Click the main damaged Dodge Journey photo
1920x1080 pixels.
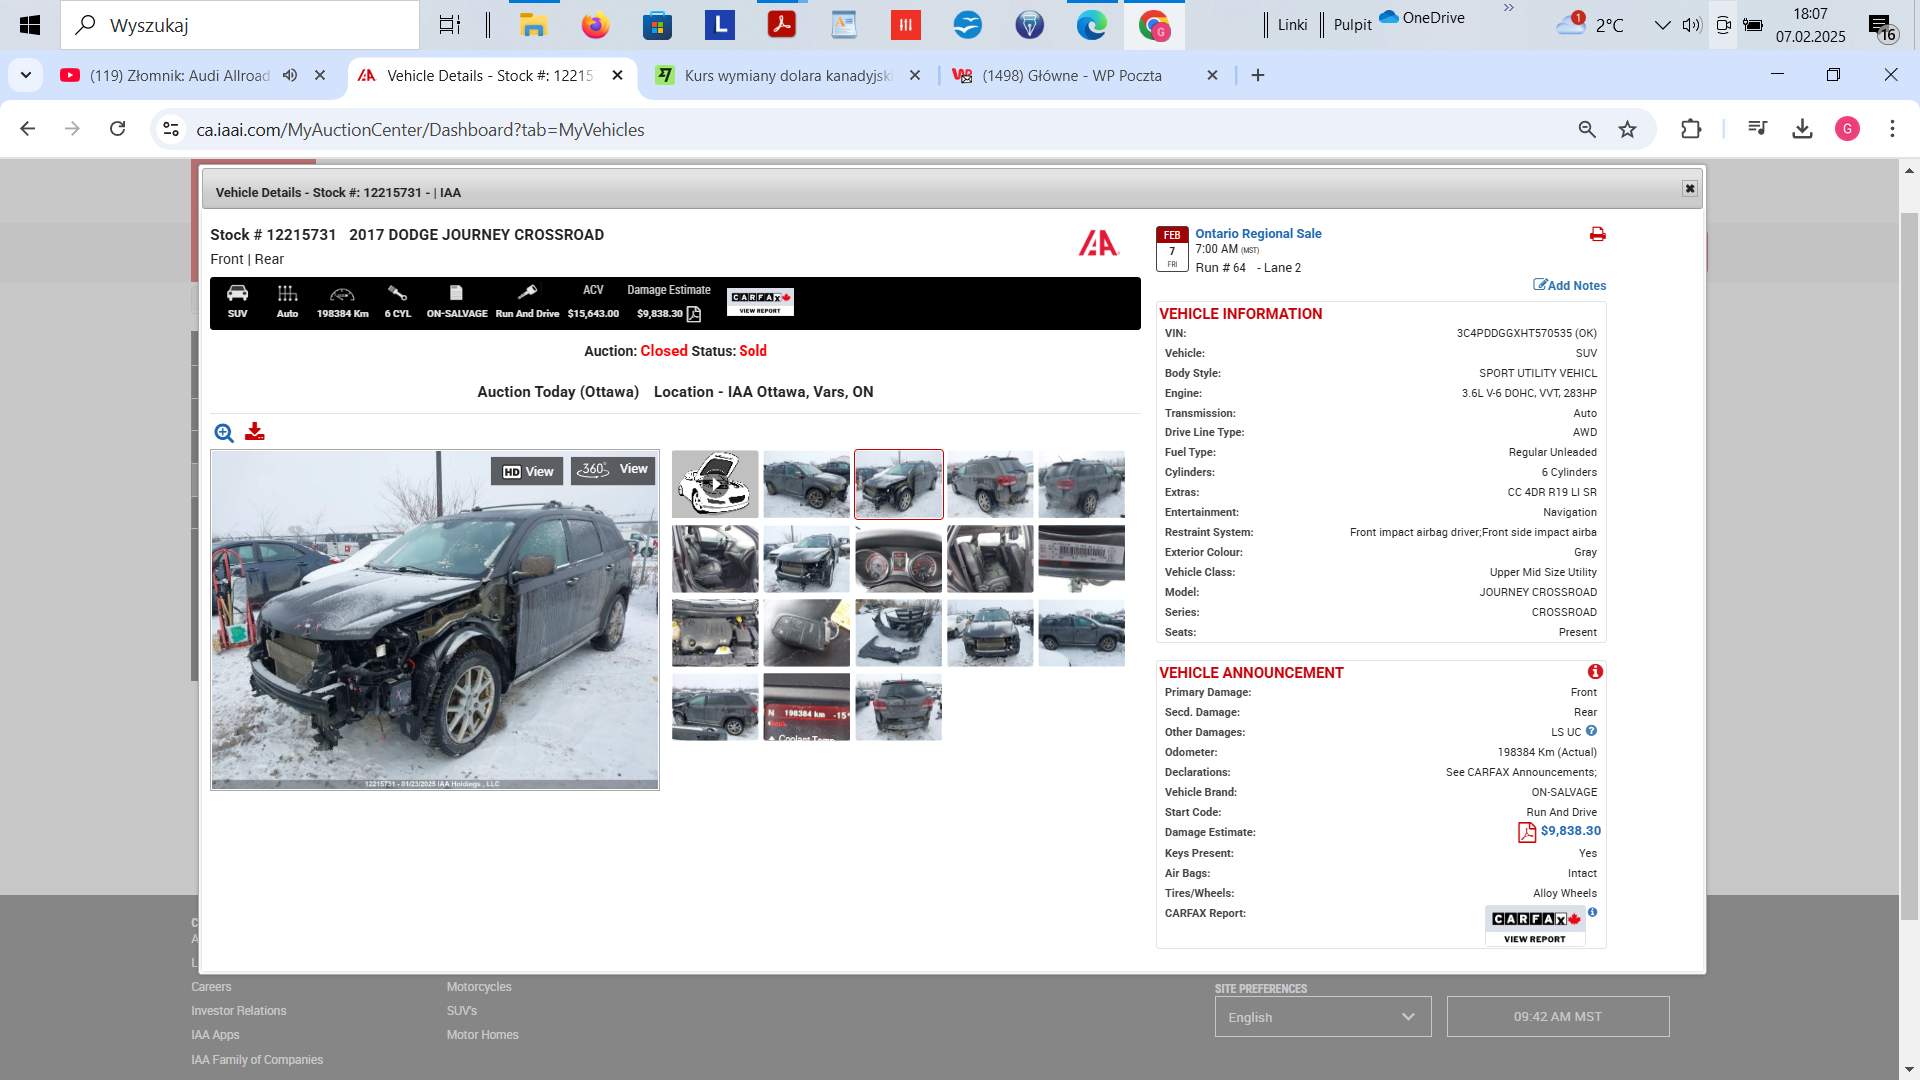(x=435, y=620)
